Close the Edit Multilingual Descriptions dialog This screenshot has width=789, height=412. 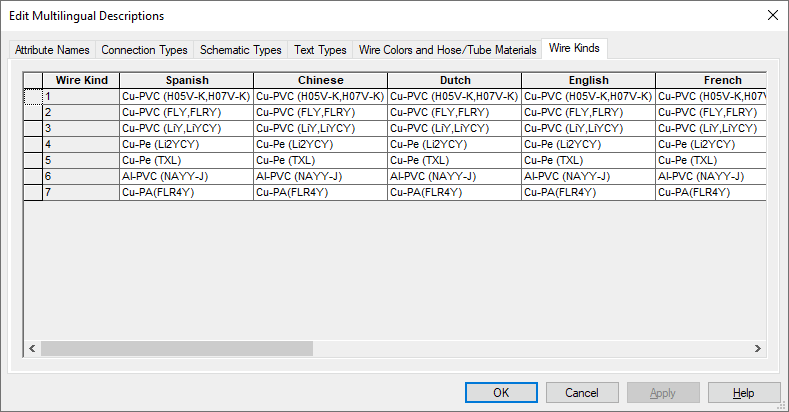[x=773, y=15]
